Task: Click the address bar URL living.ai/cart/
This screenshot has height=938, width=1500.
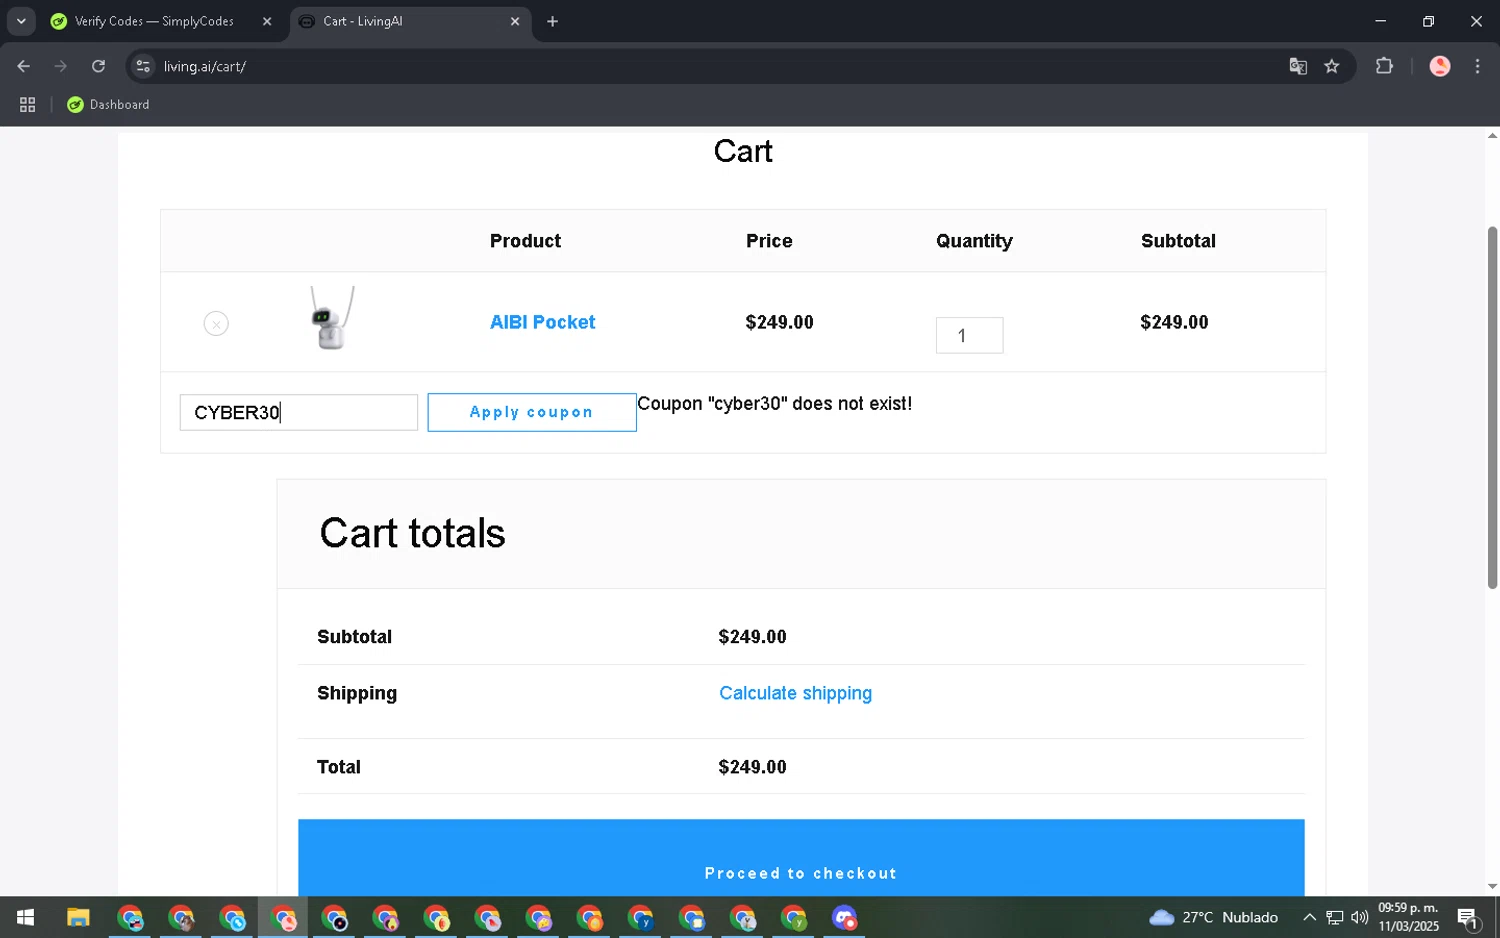Action: [x=205, y=66]
